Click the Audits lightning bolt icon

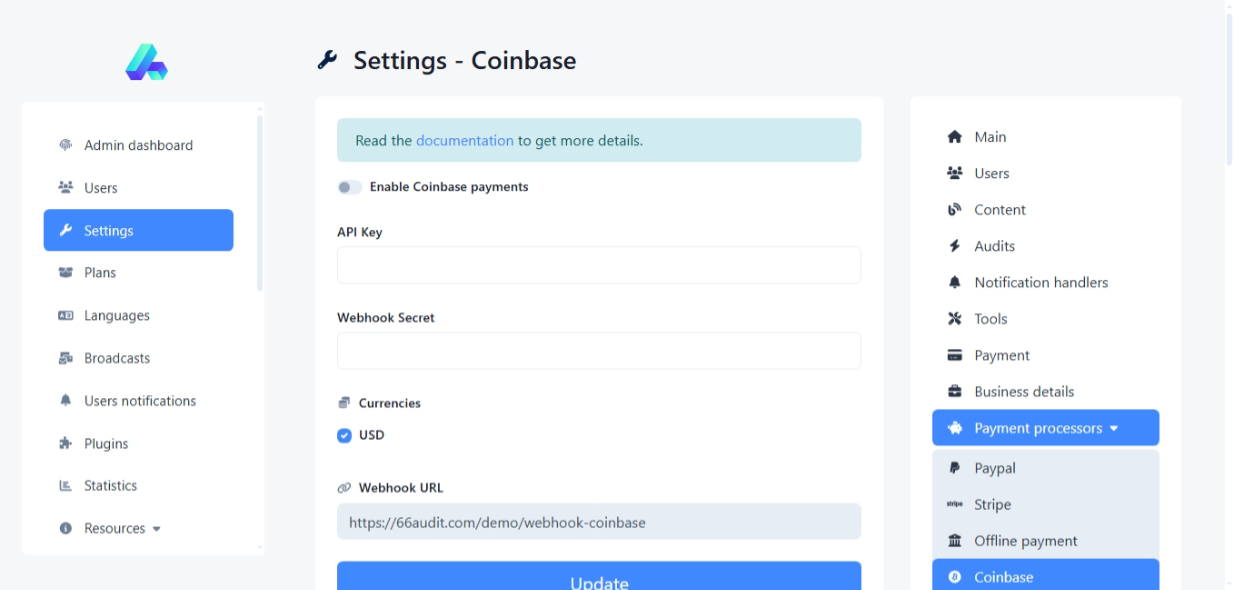pyautogui.click(x=954, y=246)
